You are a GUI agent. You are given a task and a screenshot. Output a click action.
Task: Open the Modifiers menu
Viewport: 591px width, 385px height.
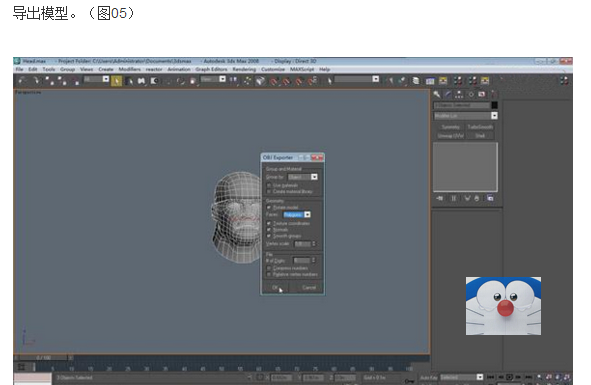pyautogui.click(x=129, y=69)
